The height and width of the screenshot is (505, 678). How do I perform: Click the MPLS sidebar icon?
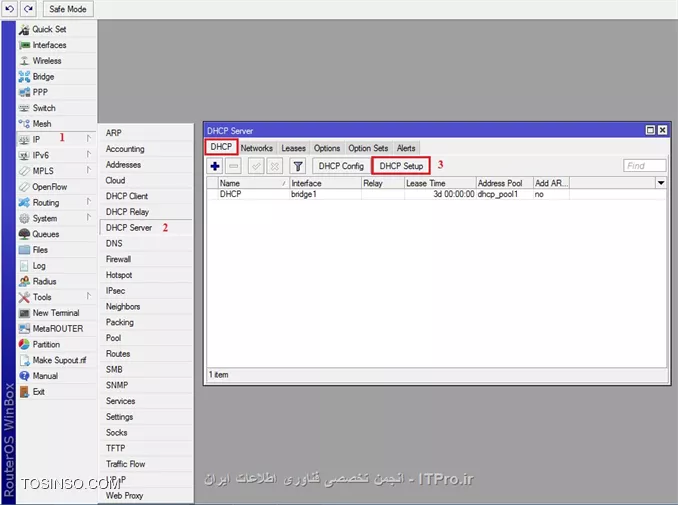[25, 171]
